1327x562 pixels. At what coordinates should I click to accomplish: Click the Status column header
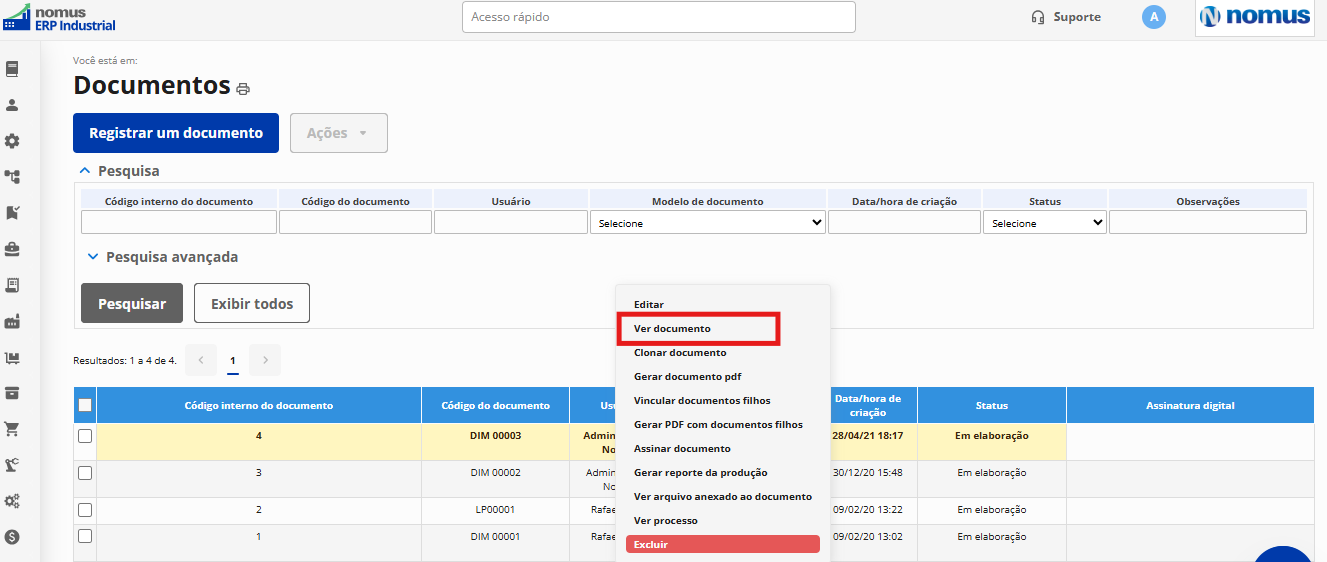992,405
